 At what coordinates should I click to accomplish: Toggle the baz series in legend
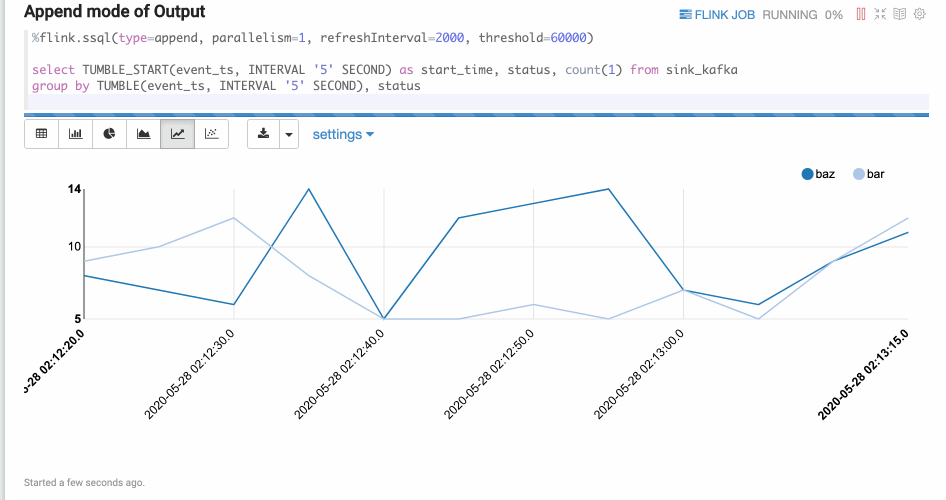(x=818, y=174)
